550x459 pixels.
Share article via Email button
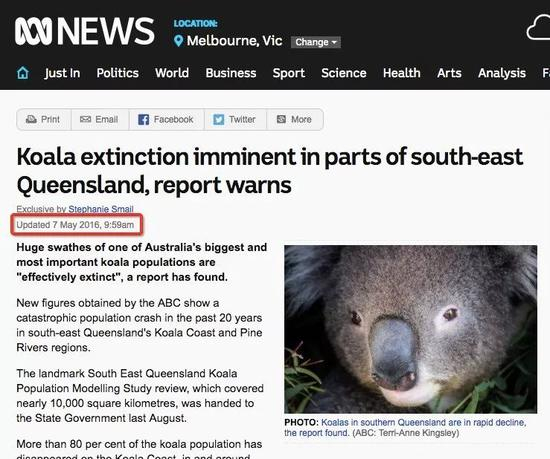coord(100,120)
